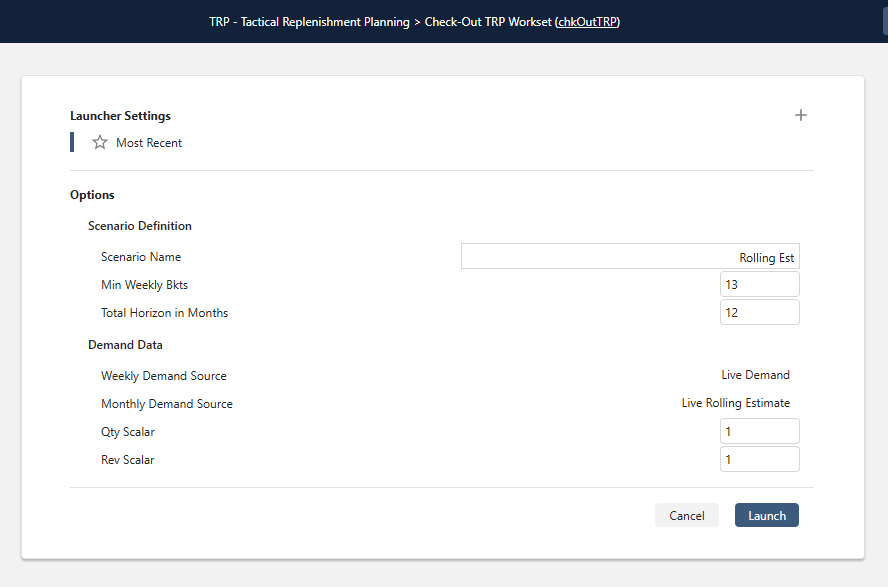
Task: Click the Qty Scalar input field
Action: coord(759,430)
